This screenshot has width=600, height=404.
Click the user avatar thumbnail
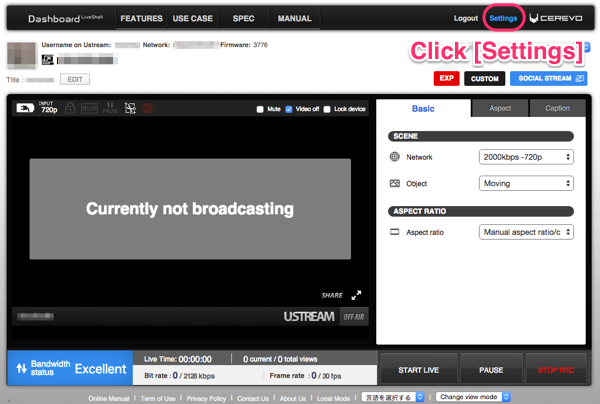(21, 55)
